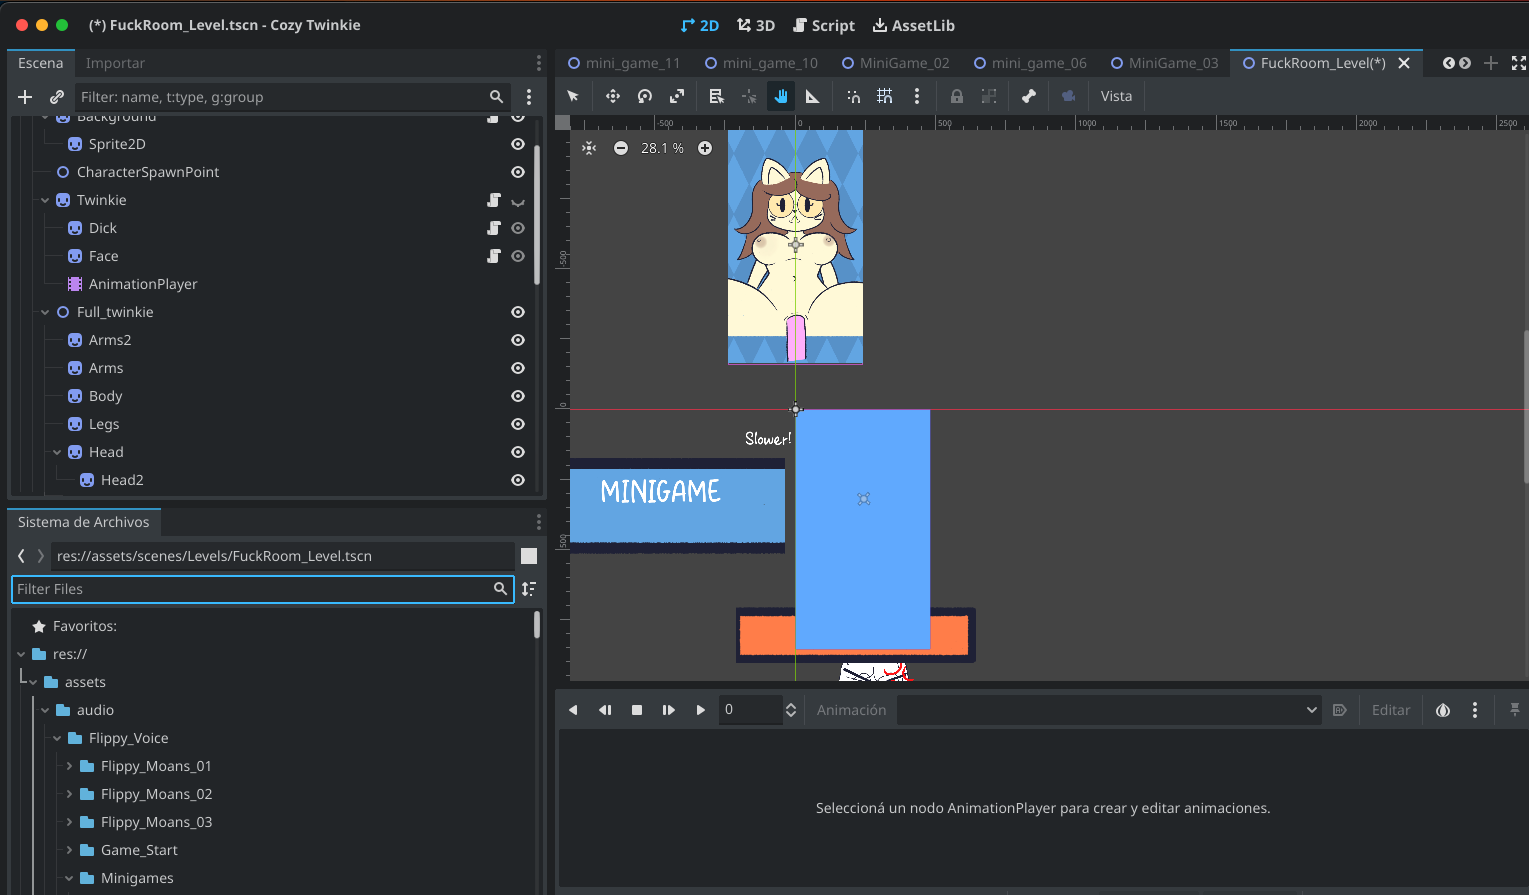Toggle grid snap in the toolbar
Screen dimensions: 1529x895
[x=885, y=96]
